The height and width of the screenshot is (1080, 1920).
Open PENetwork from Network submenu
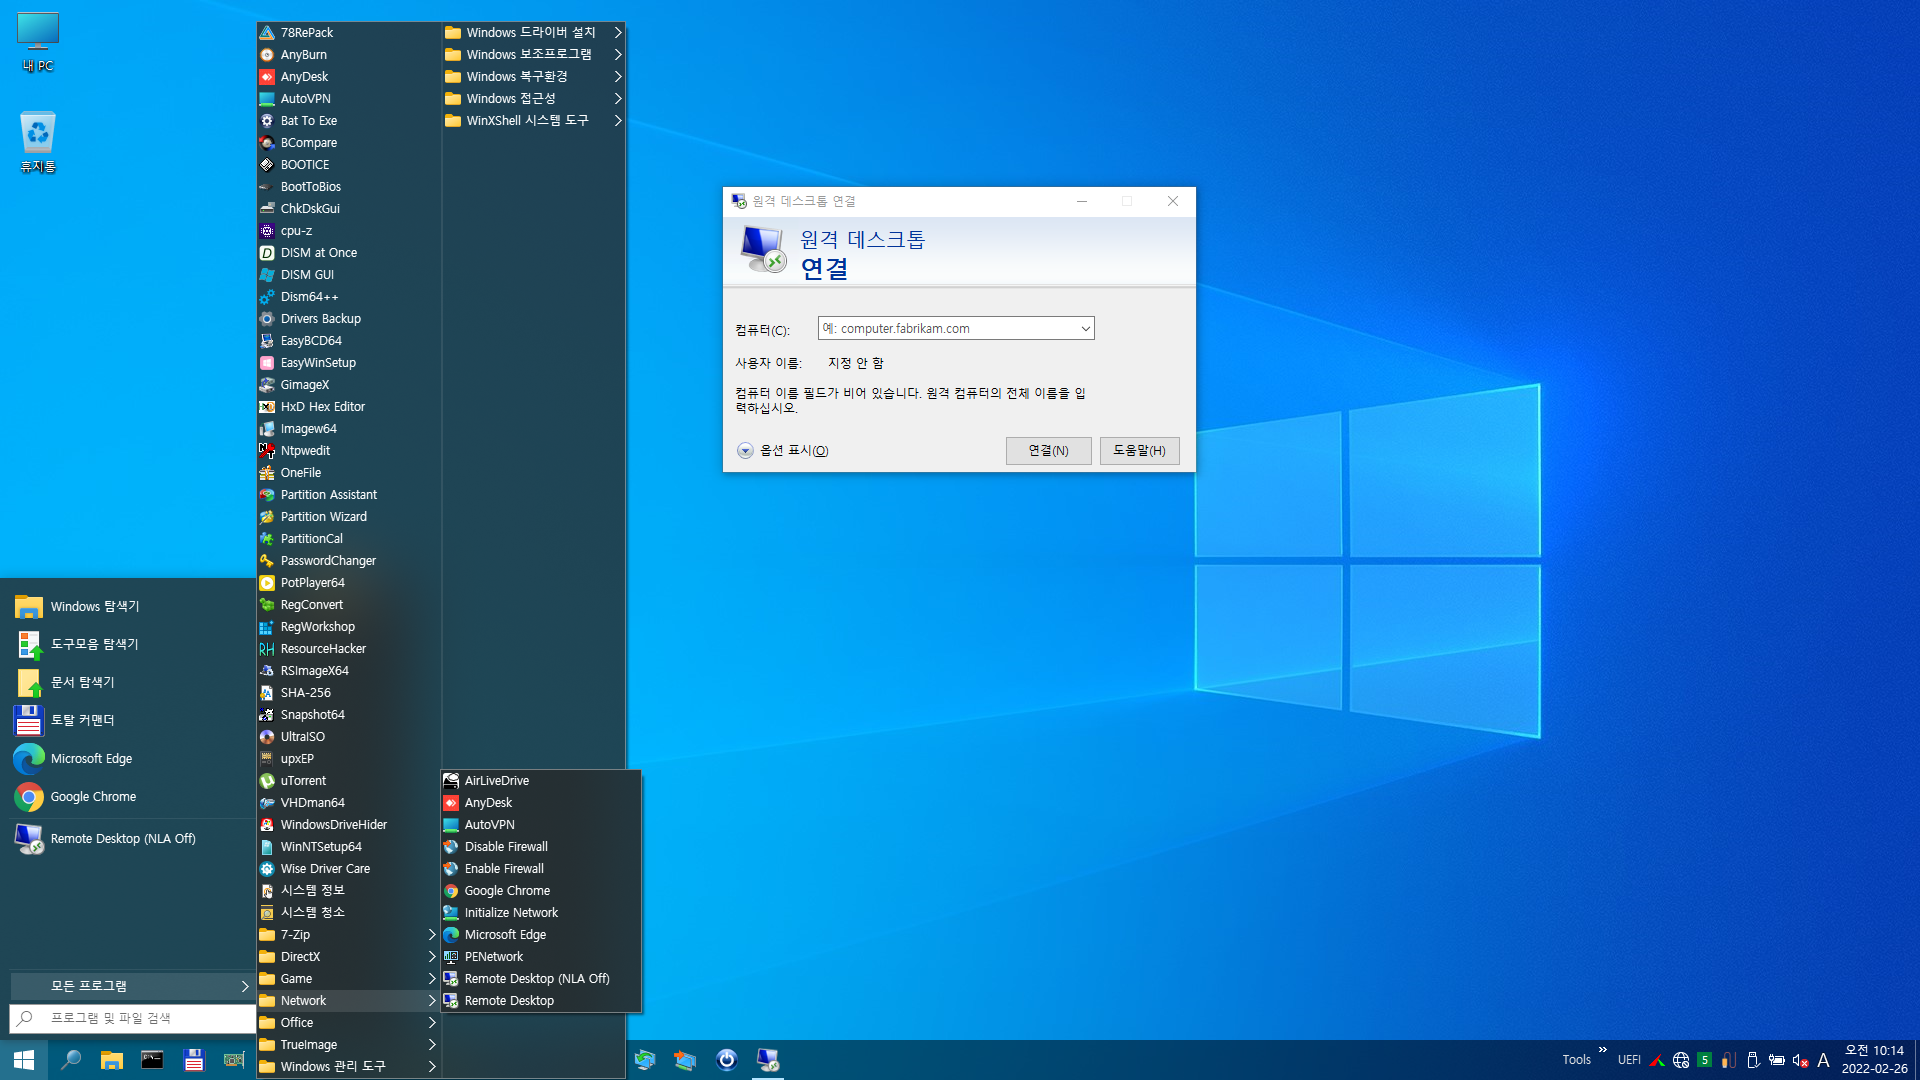click(x=540, y=957)
